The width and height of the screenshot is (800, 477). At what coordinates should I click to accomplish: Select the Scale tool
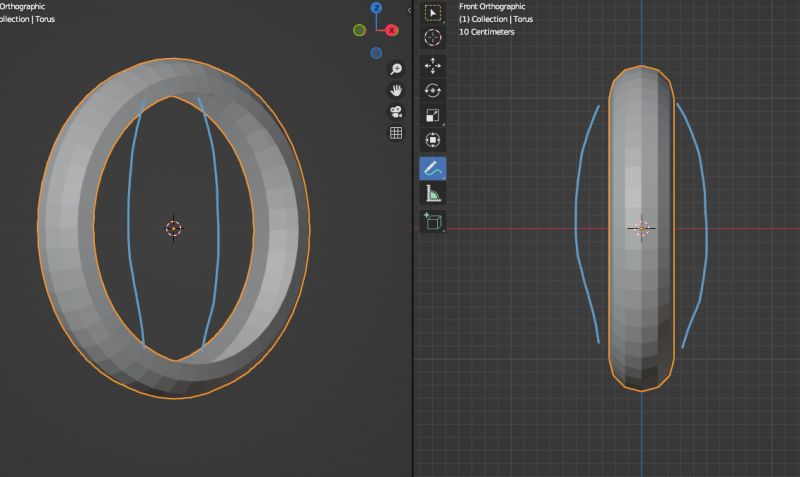(x=433, y=115)
